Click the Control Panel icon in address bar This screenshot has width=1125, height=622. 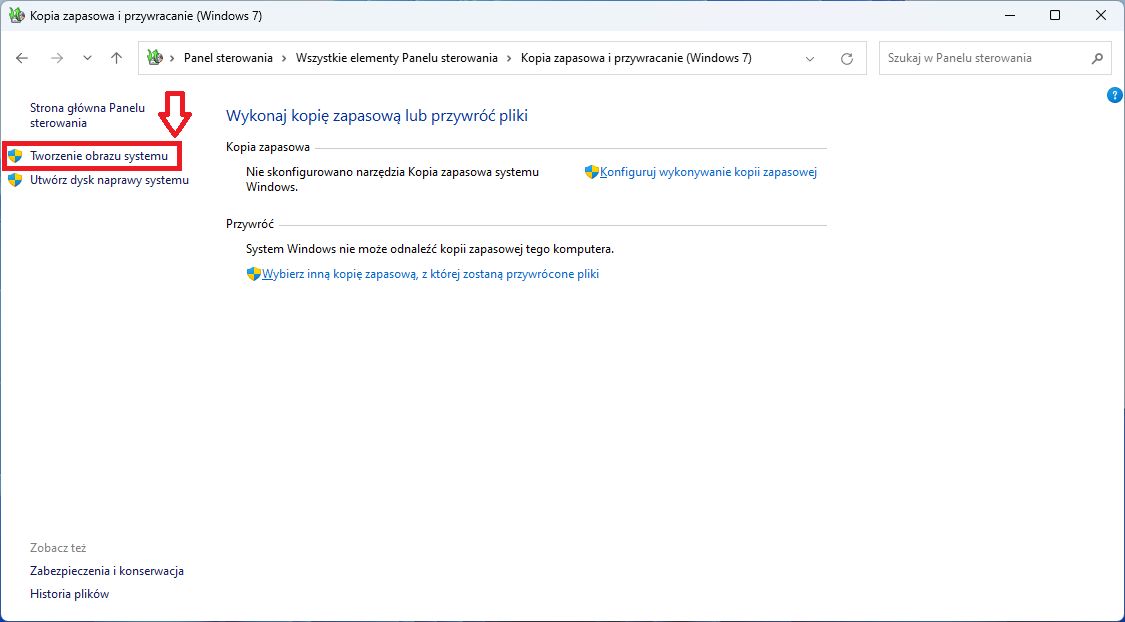tap(154, 58)
